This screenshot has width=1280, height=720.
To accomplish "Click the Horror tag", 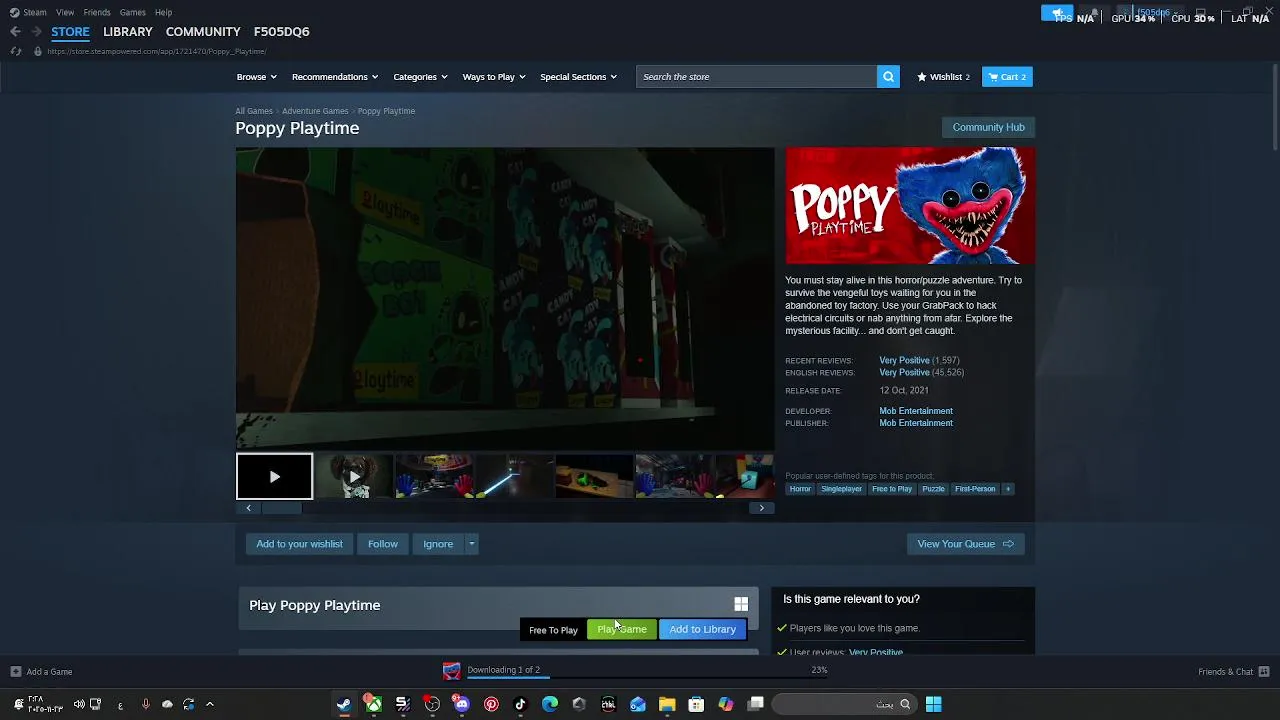I will click(800, 489).
